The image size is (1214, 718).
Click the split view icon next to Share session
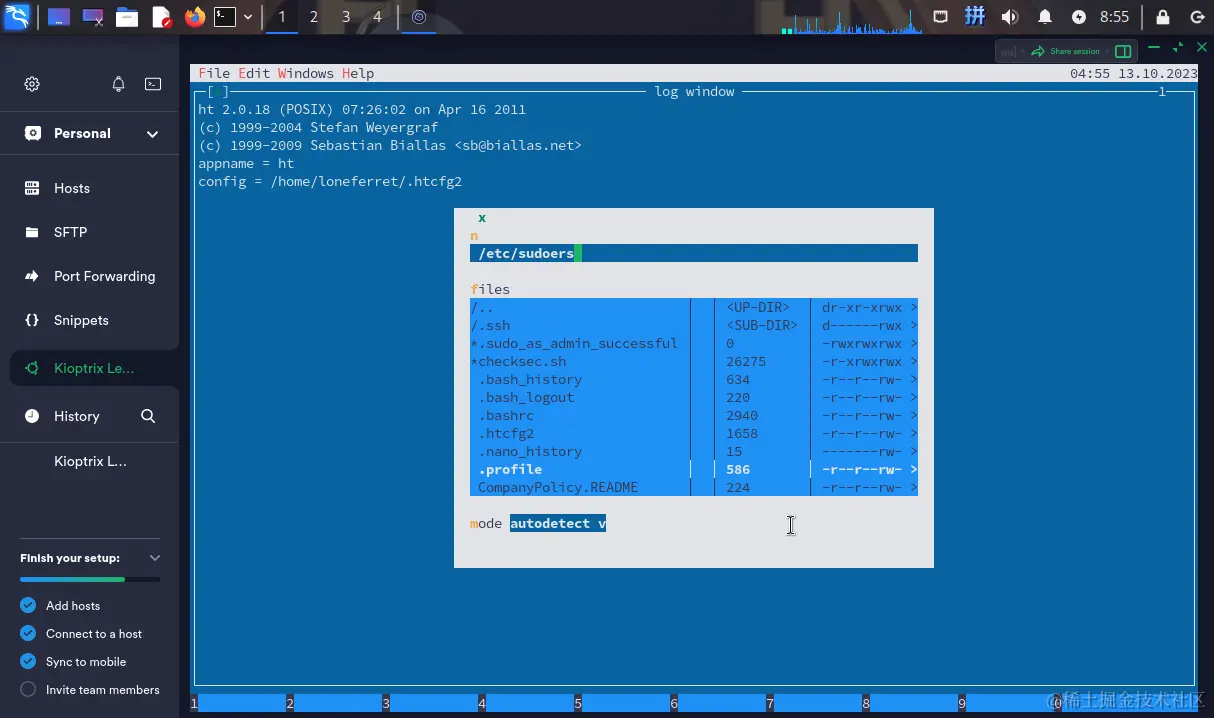(1123, 51)
